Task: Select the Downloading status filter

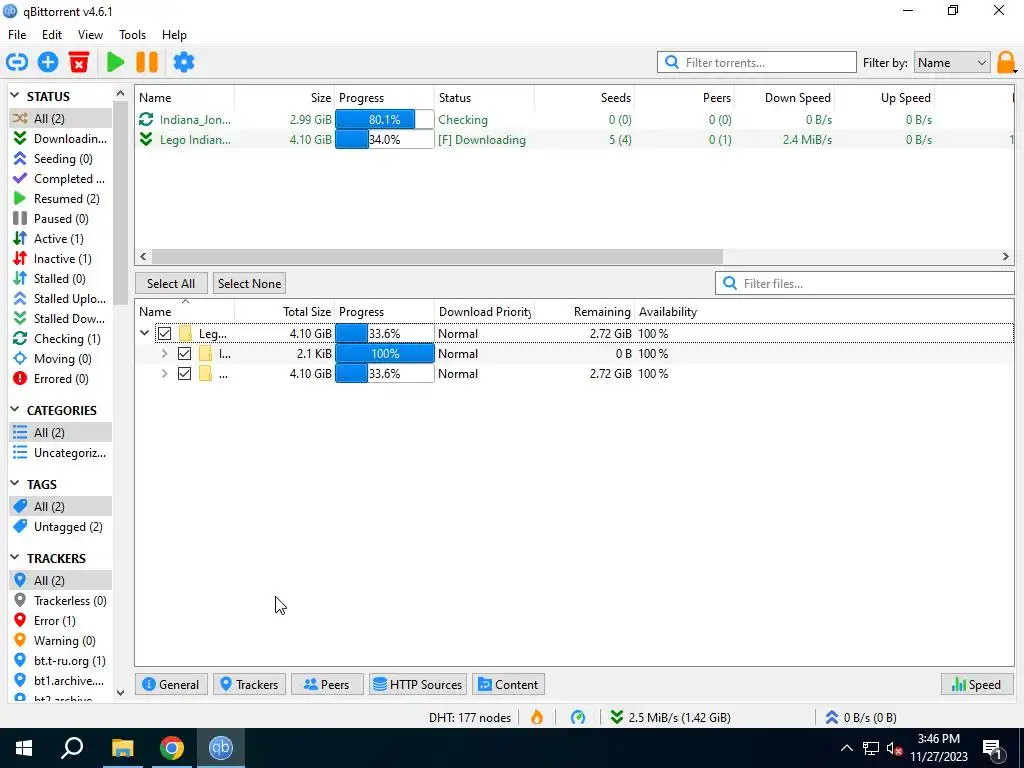Action: click(60, 138)
